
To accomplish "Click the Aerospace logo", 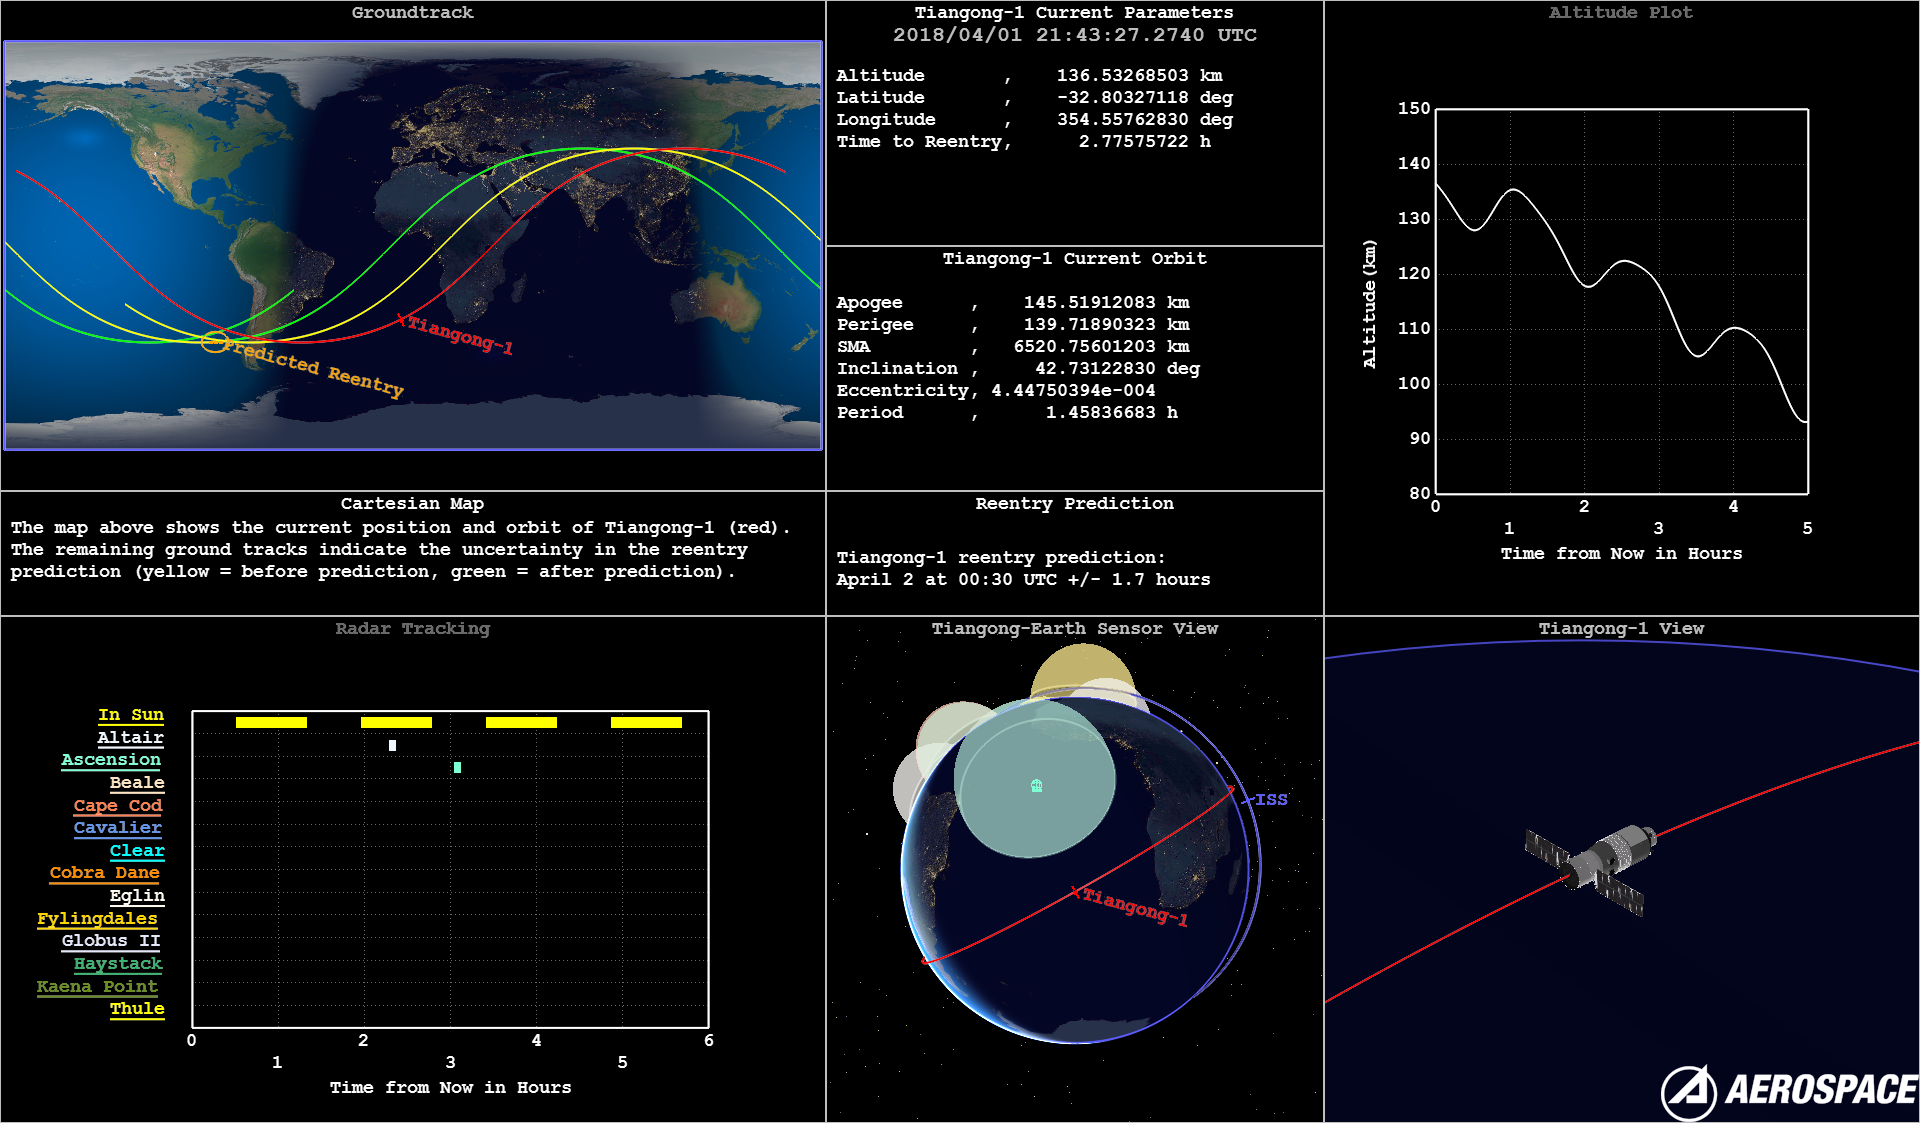I will click(1788, 1090).
